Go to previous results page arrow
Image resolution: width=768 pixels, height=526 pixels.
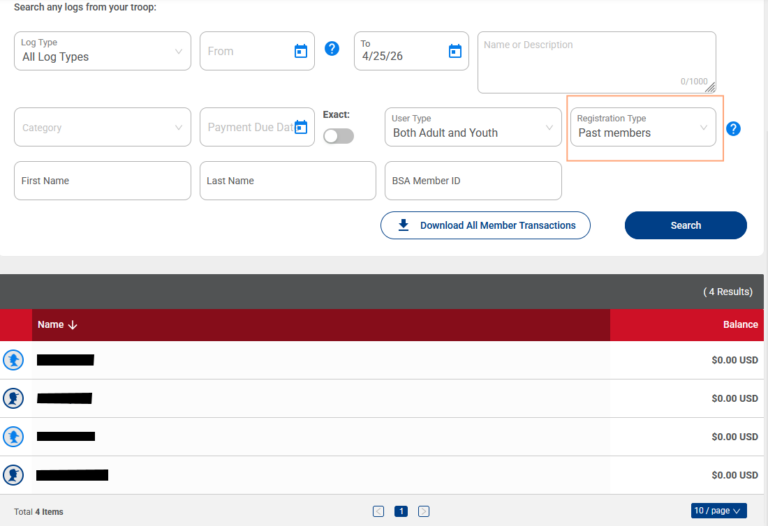pyautogui.click(x=378, y=511)
